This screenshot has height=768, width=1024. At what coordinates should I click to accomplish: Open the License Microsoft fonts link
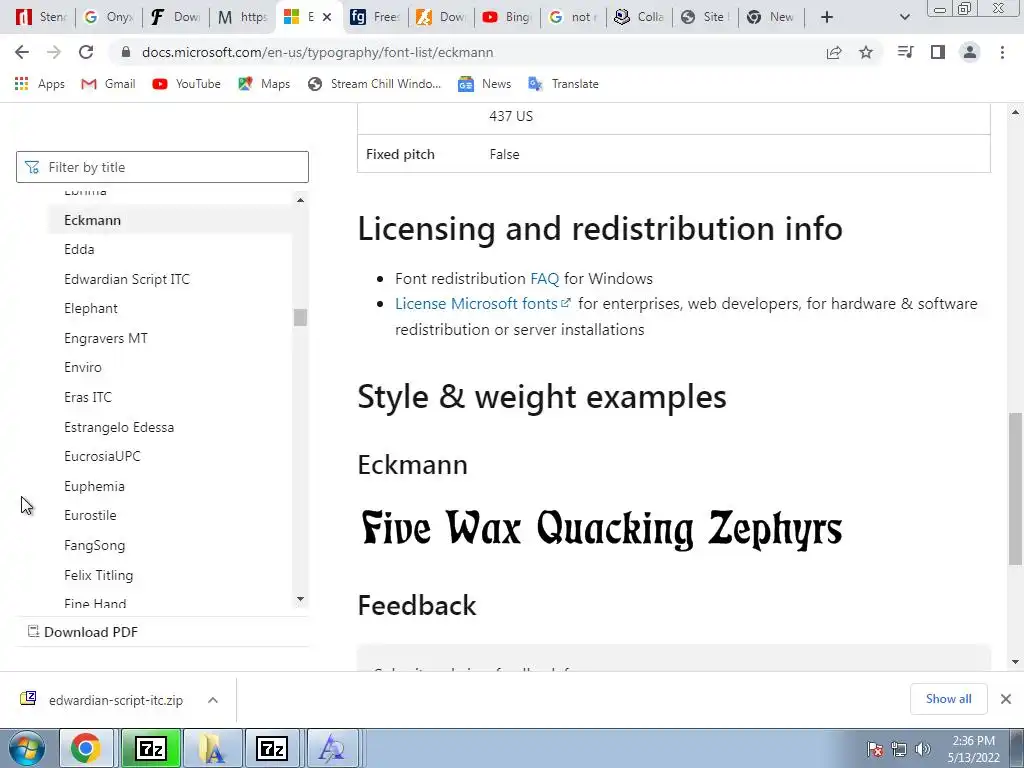pos(483,304)
